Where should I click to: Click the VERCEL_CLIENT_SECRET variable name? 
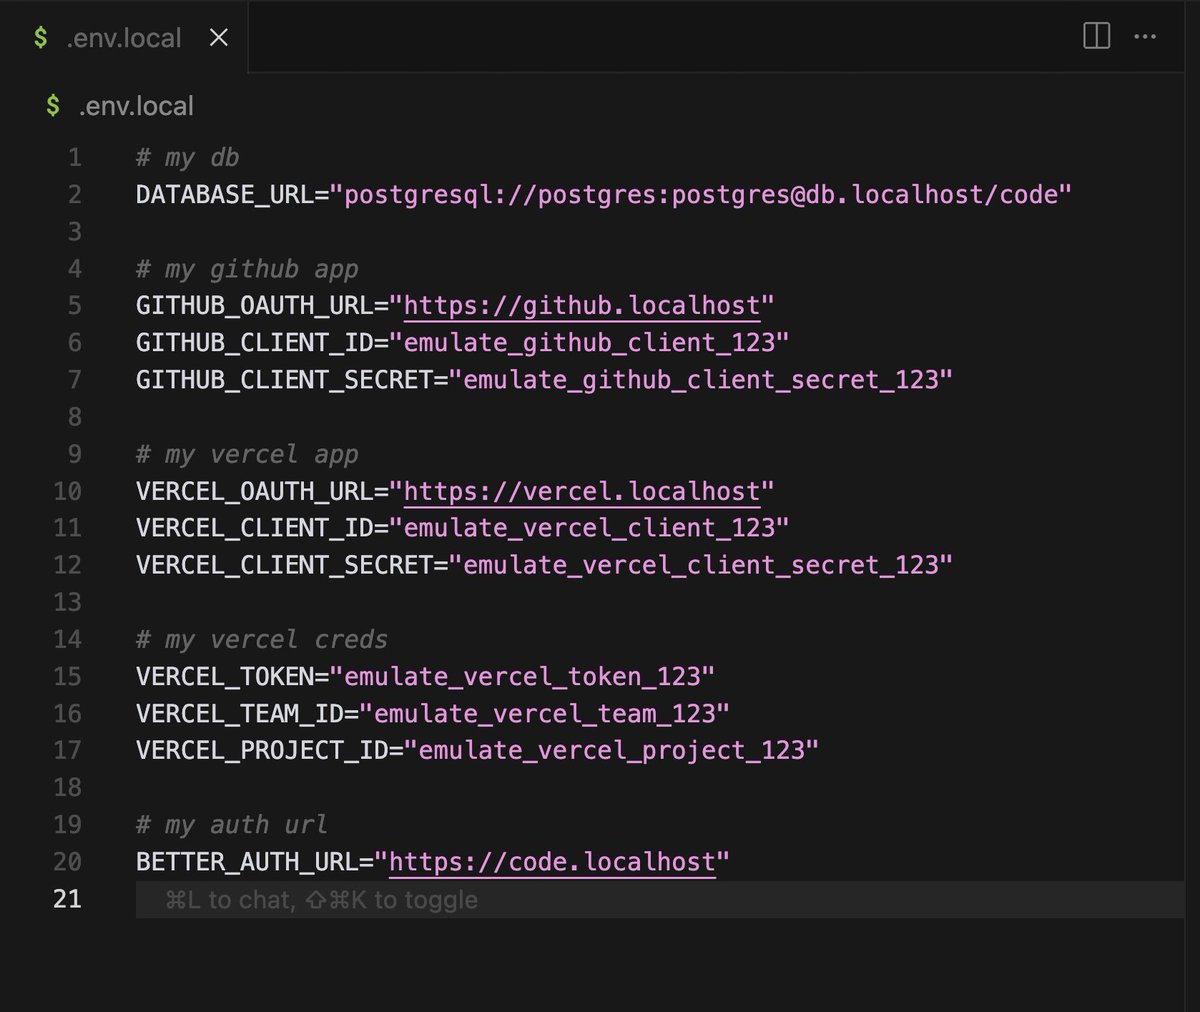[x=285, y=565]
